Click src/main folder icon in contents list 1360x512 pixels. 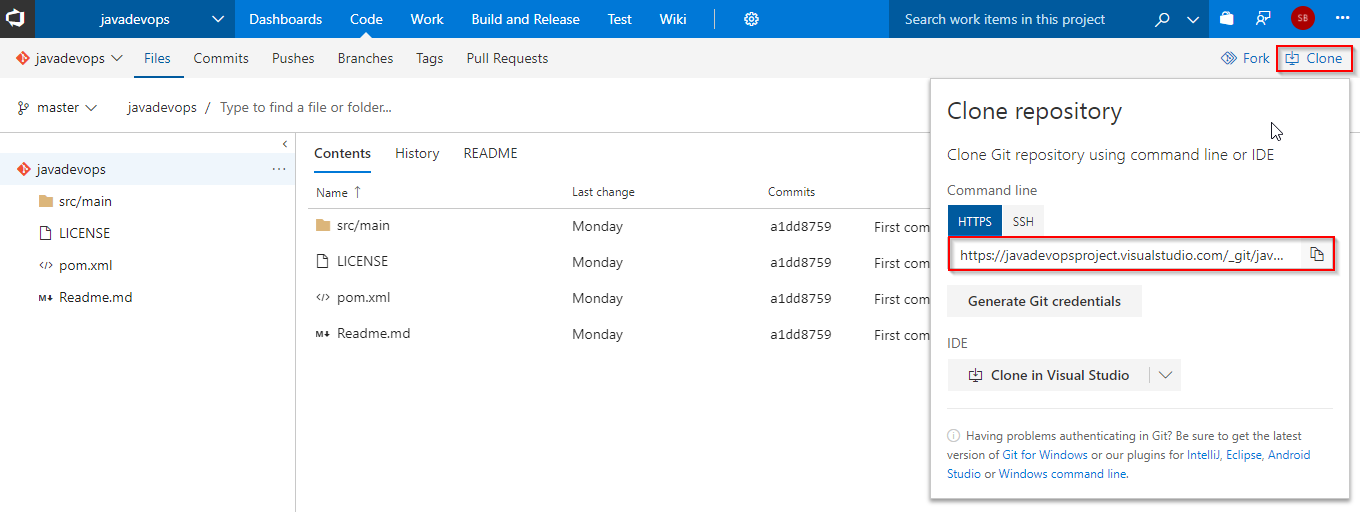[322, 225]
